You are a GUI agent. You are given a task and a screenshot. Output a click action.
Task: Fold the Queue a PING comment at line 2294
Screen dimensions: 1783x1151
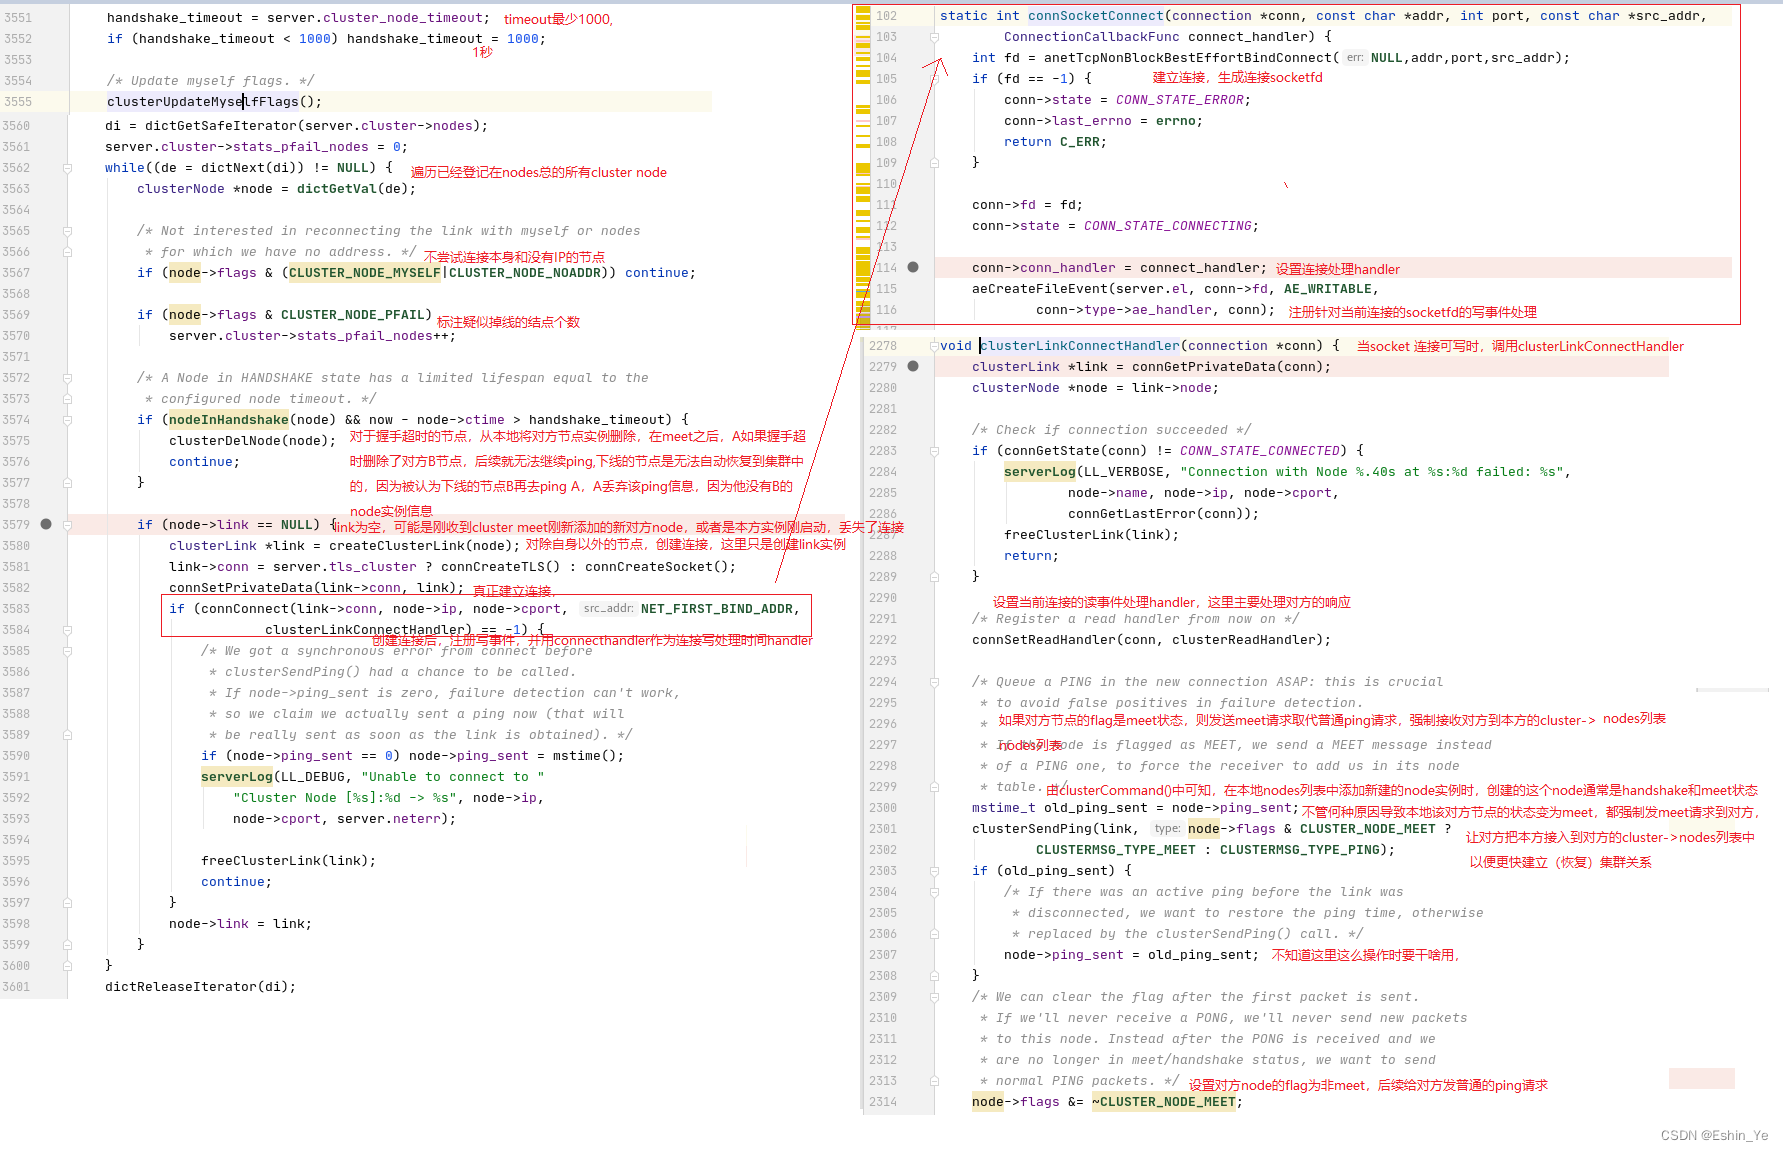(935, 682)
